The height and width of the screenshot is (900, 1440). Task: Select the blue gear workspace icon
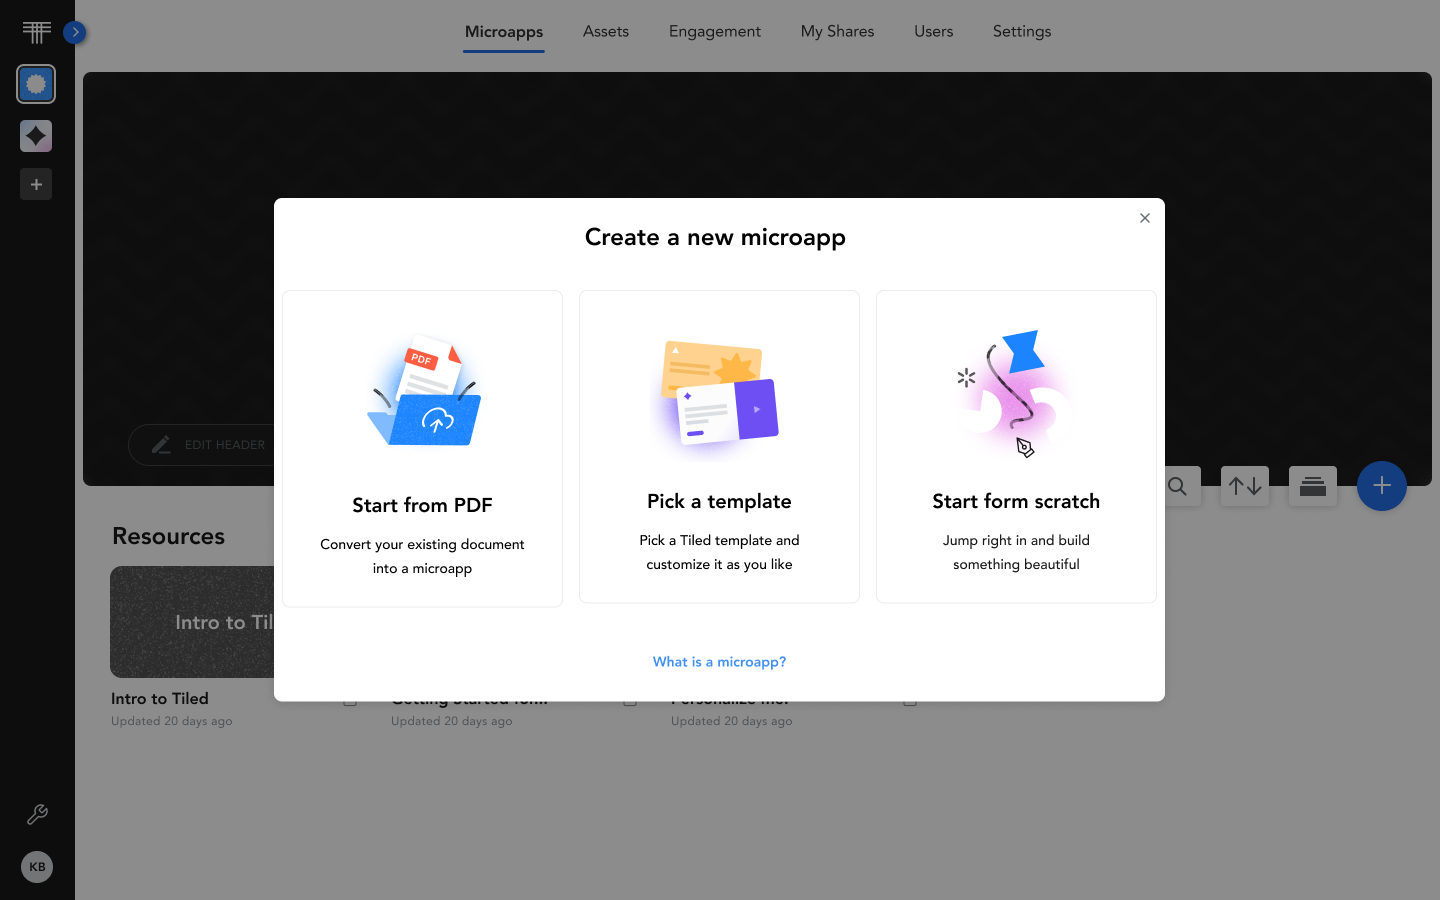pyautogui.click(x=36, y=84)
